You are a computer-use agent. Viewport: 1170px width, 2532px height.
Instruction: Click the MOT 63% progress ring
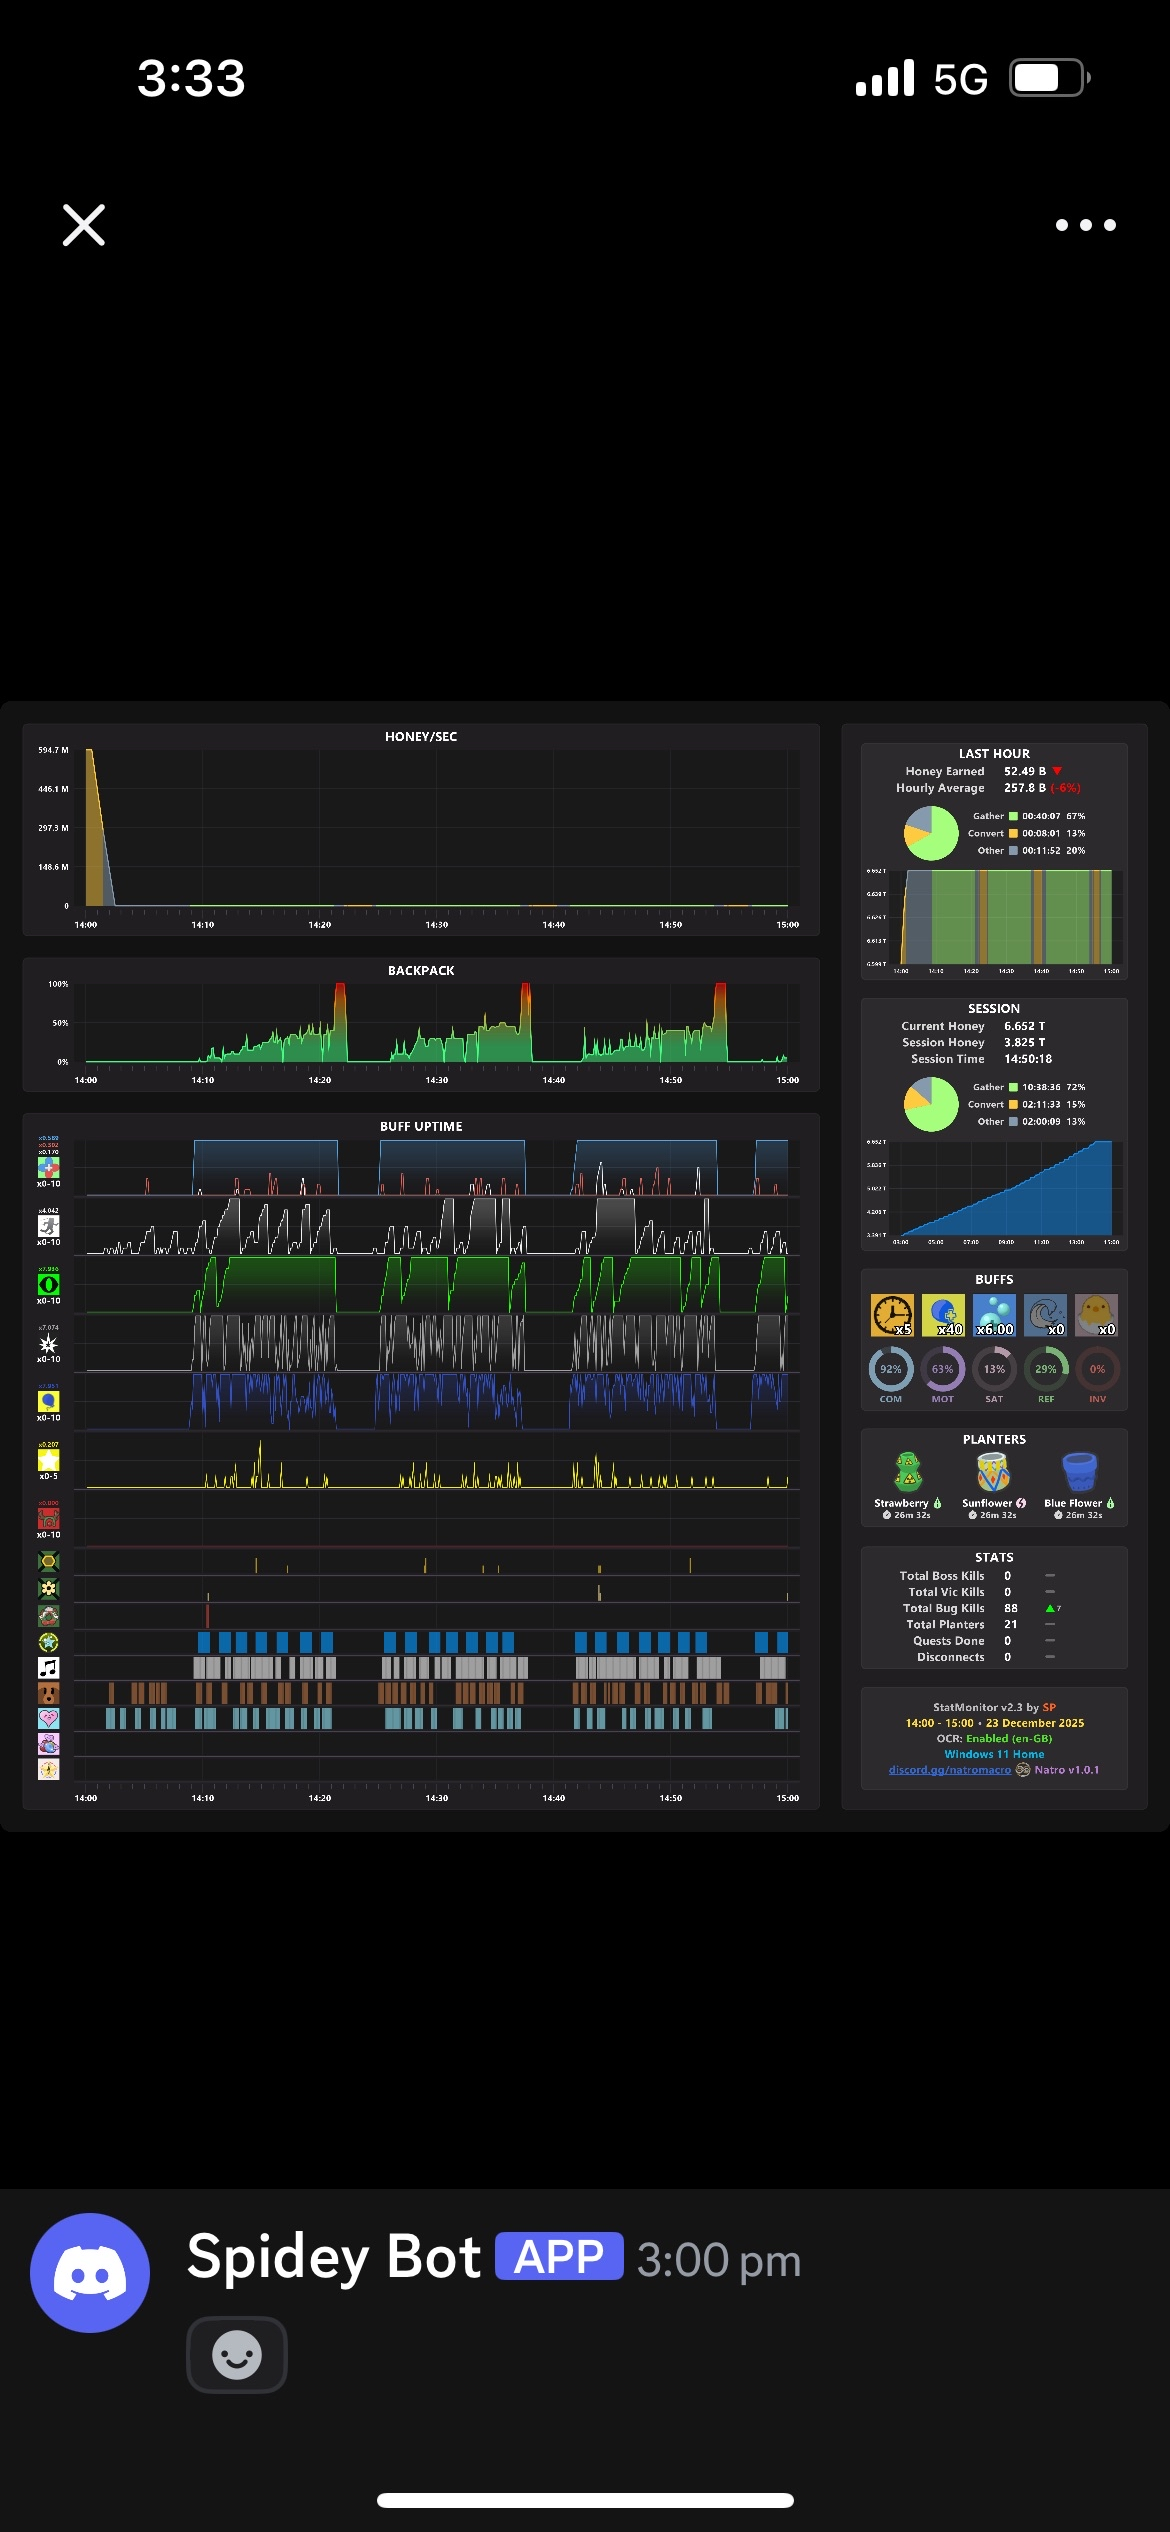coord(943,1369)
